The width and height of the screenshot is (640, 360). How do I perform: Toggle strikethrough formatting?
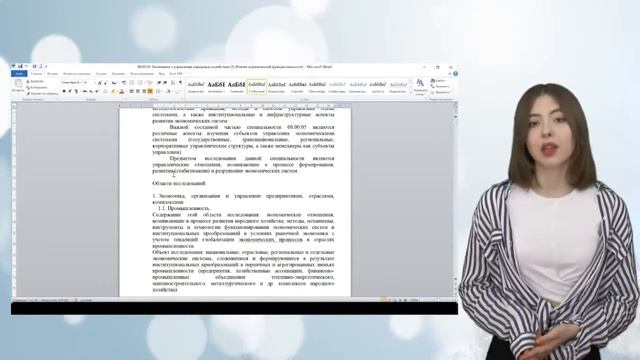pos(85,91)
